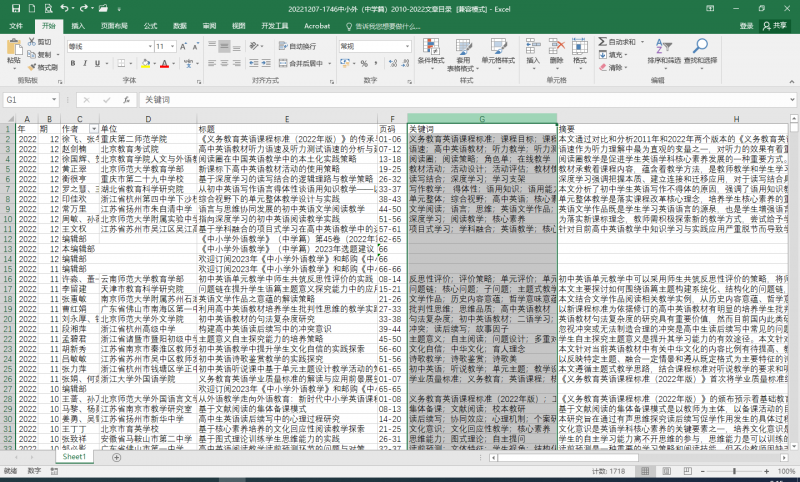Expand the formula bar chevron
The height and width of the screenshot is (482, 800).
(792, 100)
